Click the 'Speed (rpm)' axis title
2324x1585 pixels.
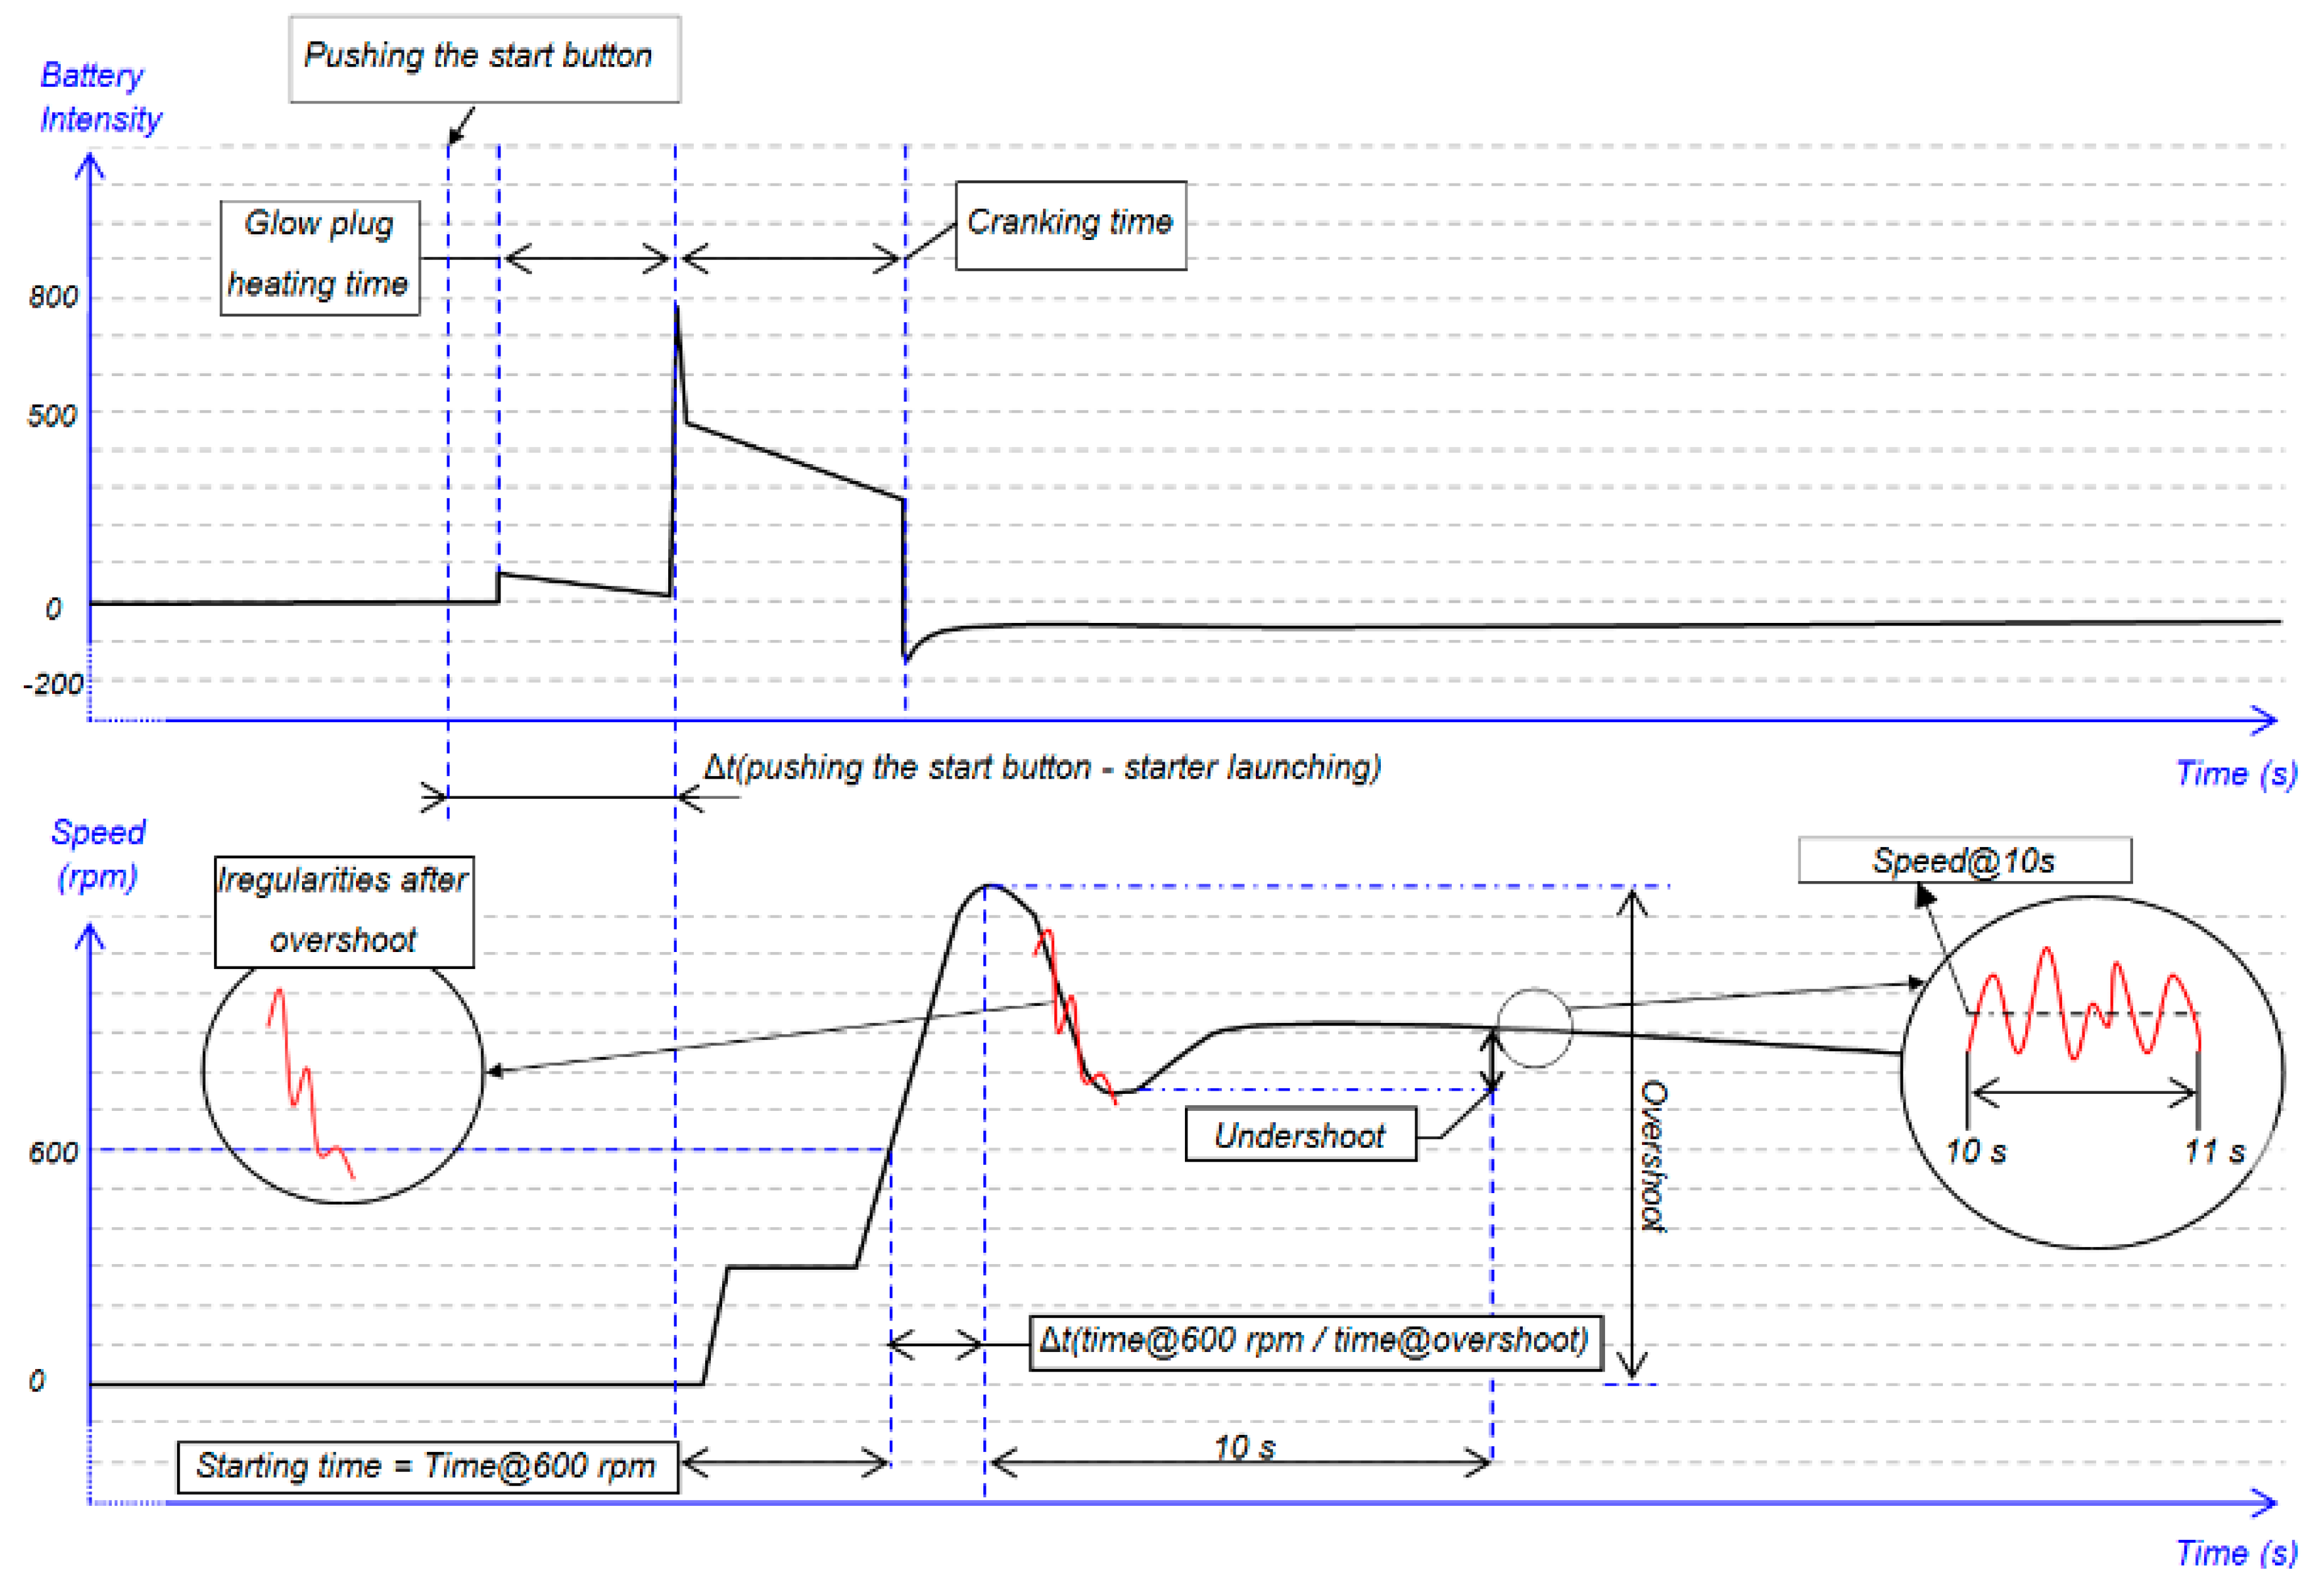point(98,854)
